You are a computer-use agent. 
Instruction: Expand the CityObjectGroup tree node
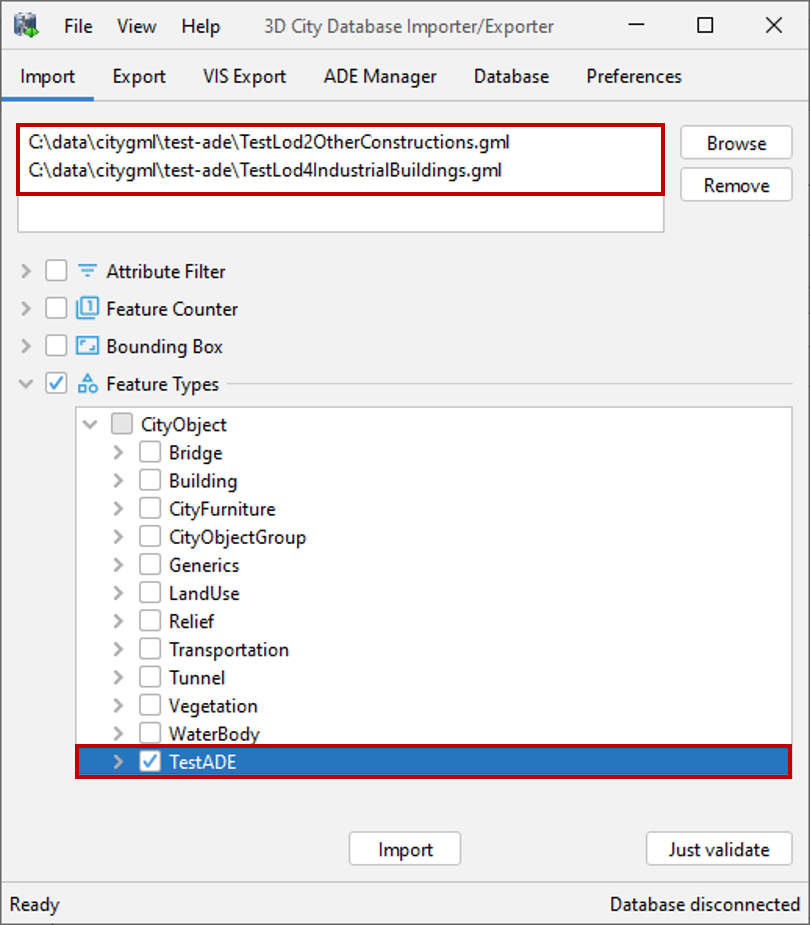(x=118, y=536)
